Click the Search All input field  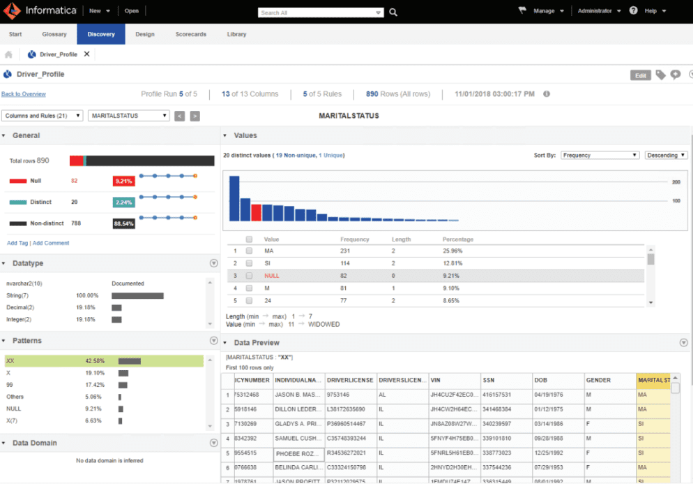tap(320, 12)
